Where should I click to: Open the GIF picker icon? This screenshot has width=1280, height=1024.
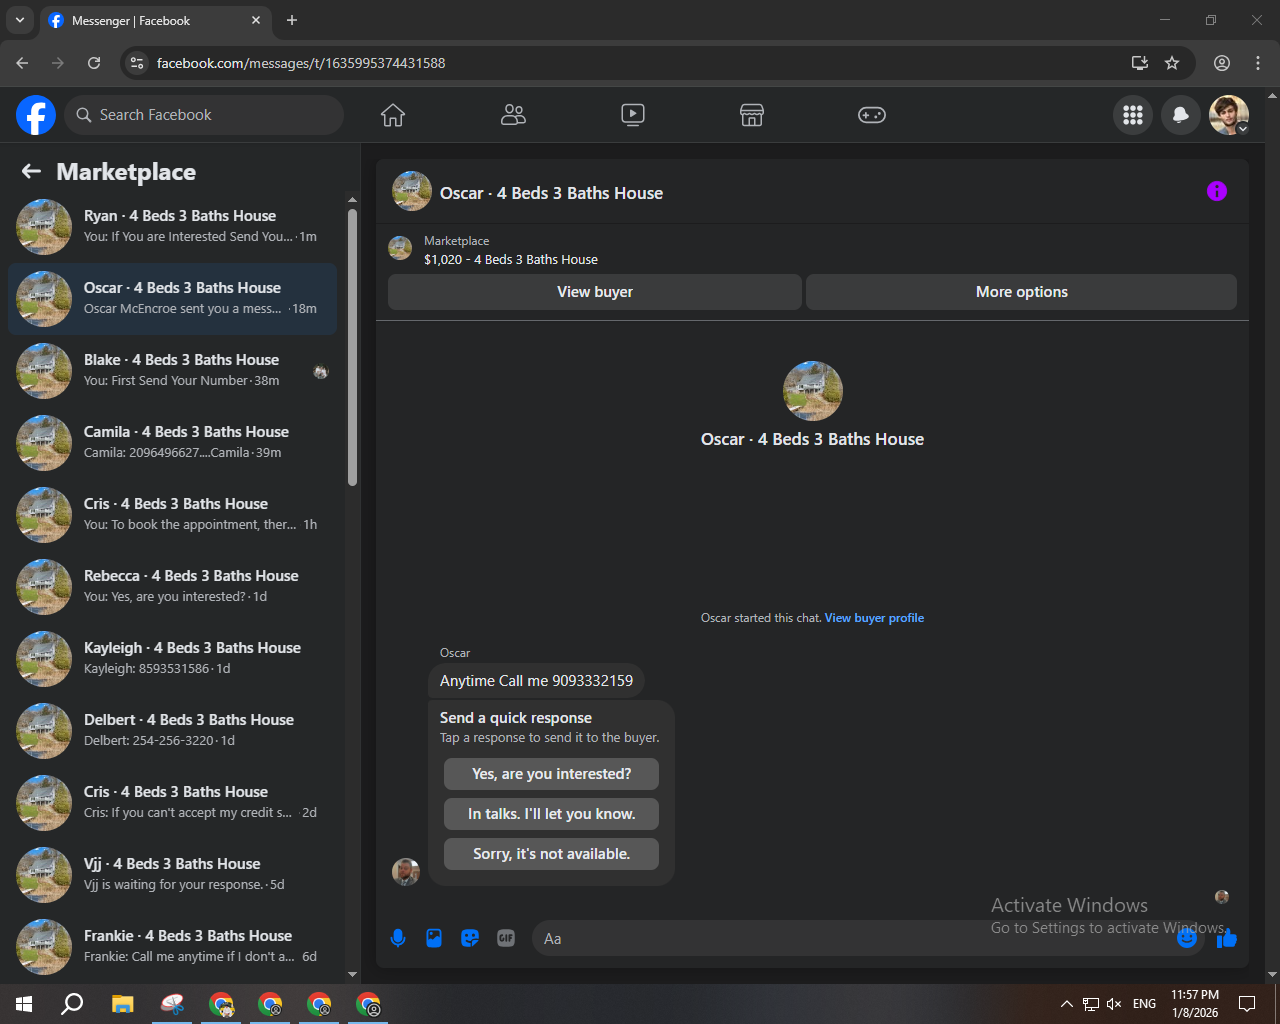point(506,938)
